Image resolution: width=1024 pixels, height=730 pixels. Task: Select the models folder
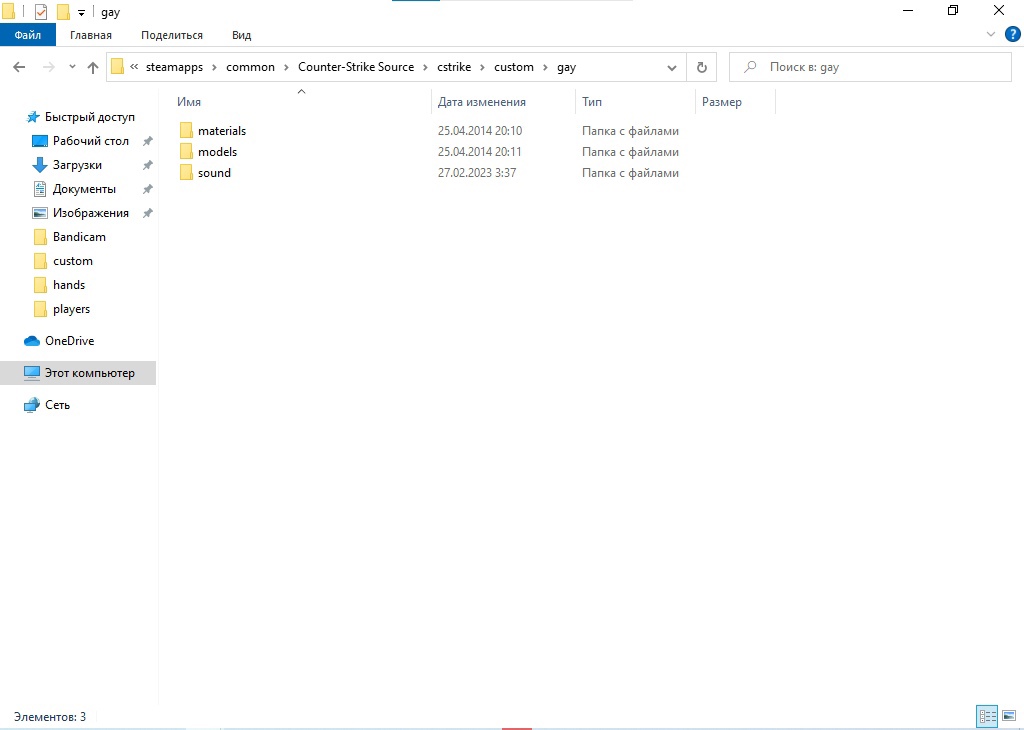coord(217,151)
